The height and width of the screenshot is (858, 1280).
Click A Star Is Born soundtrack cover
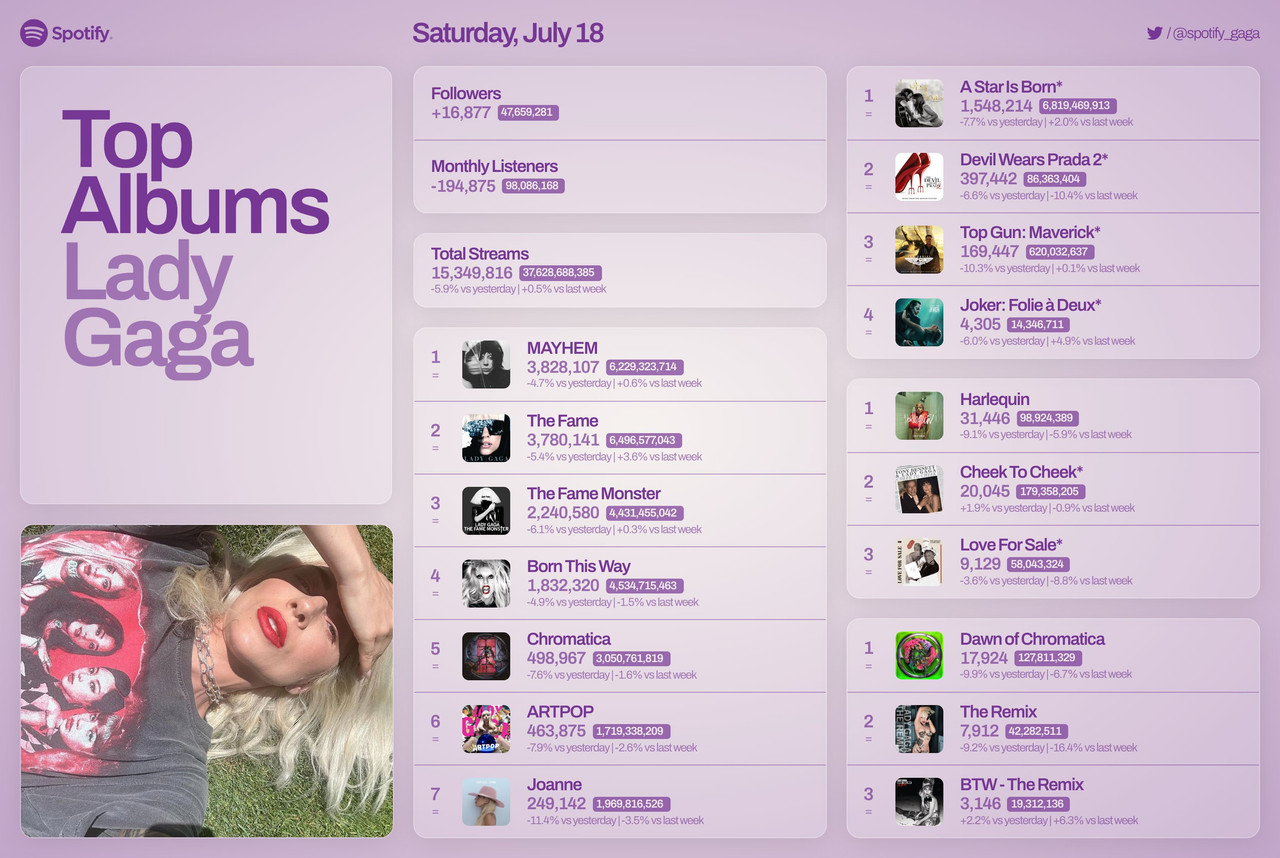click(919, 103)
